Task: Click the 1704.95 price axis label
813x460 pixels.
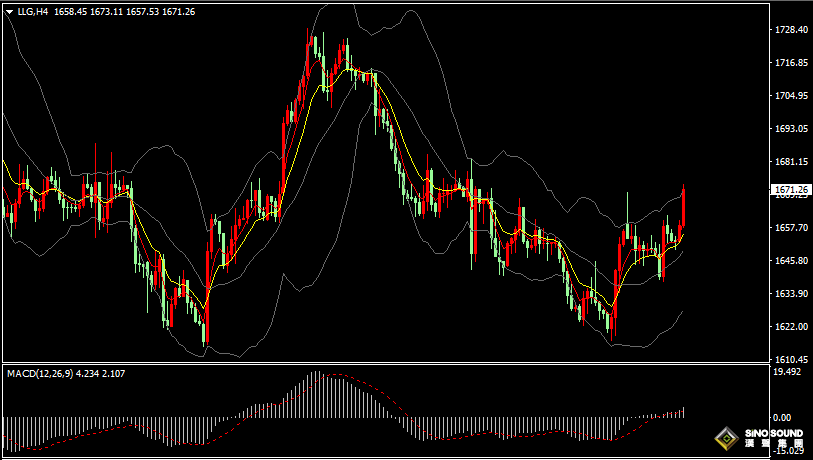Action: [x=791, y=96]
